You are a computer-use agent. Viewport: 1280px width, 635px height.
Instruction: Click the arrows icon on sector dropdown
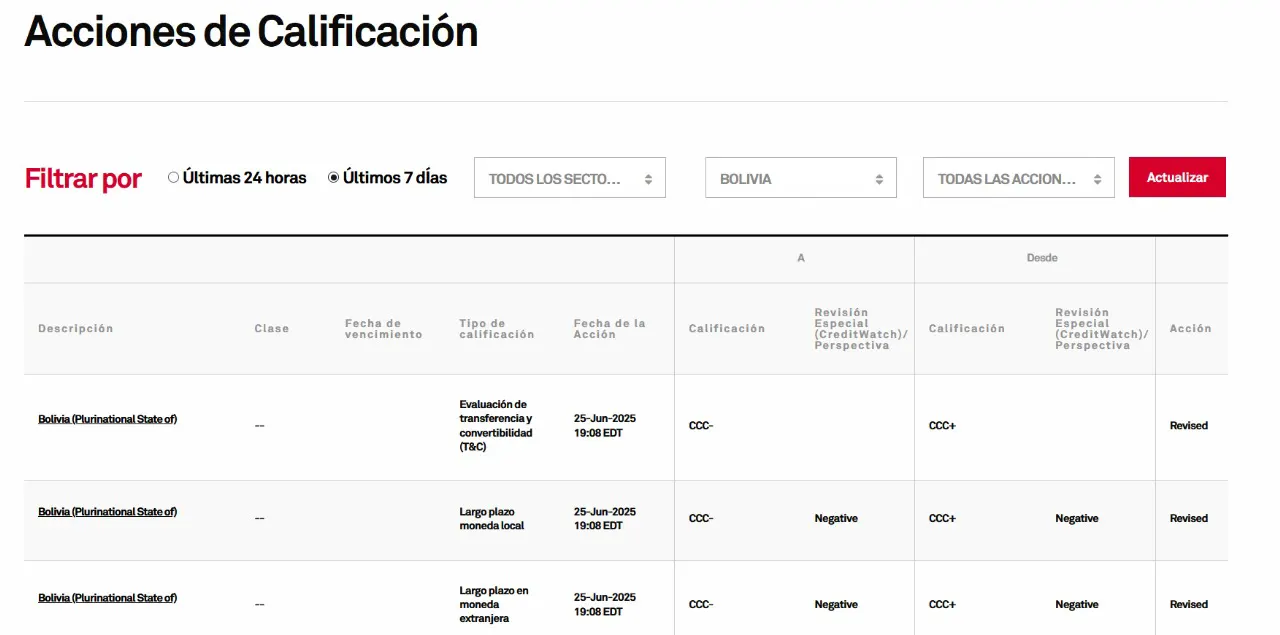[x=648, y=179]
